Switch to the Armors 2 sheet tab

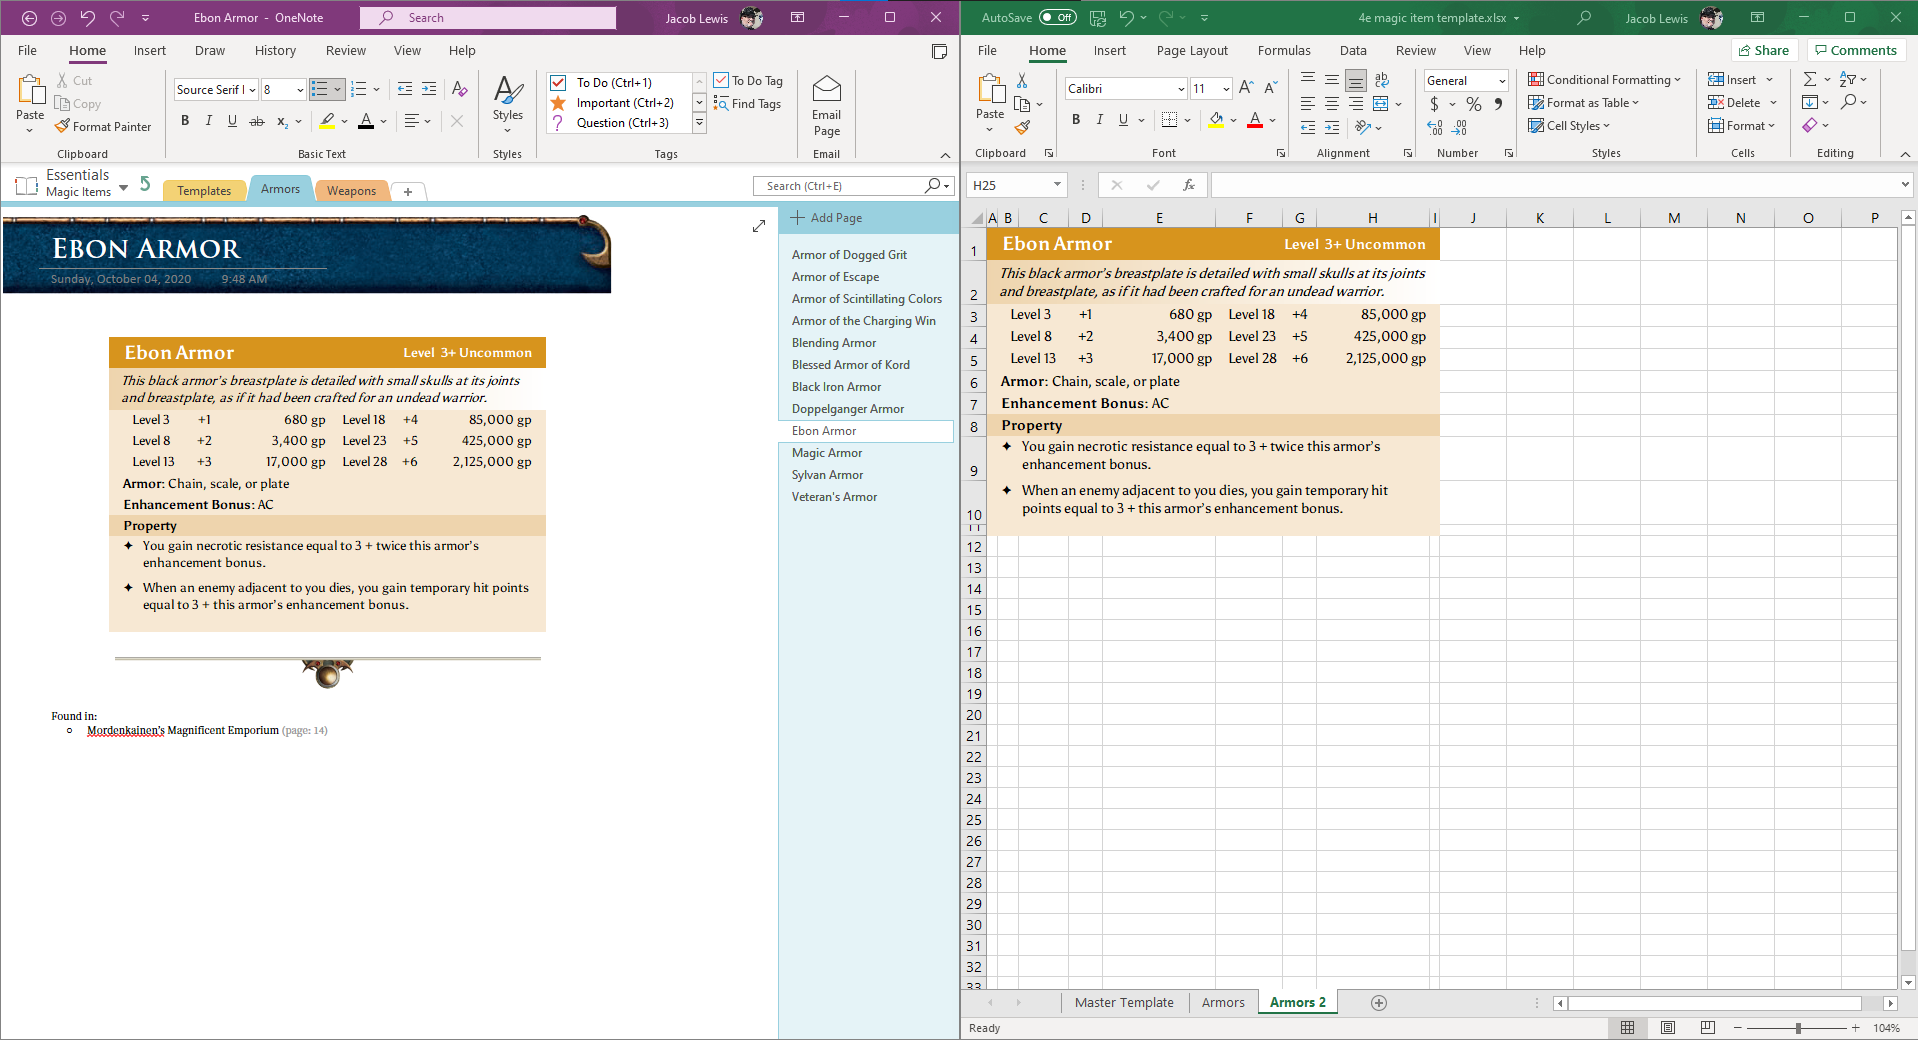pyautogui.click(x=1296, y=1002)
